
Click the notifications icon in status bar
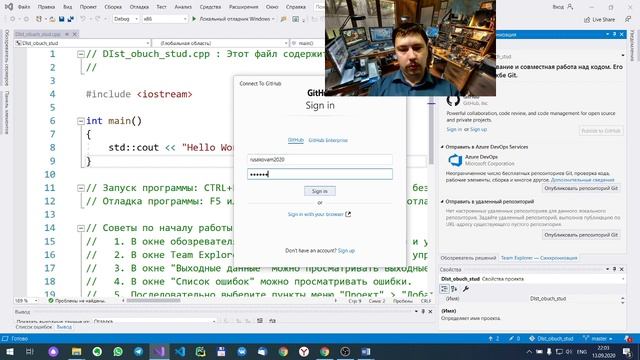[629, 339]
